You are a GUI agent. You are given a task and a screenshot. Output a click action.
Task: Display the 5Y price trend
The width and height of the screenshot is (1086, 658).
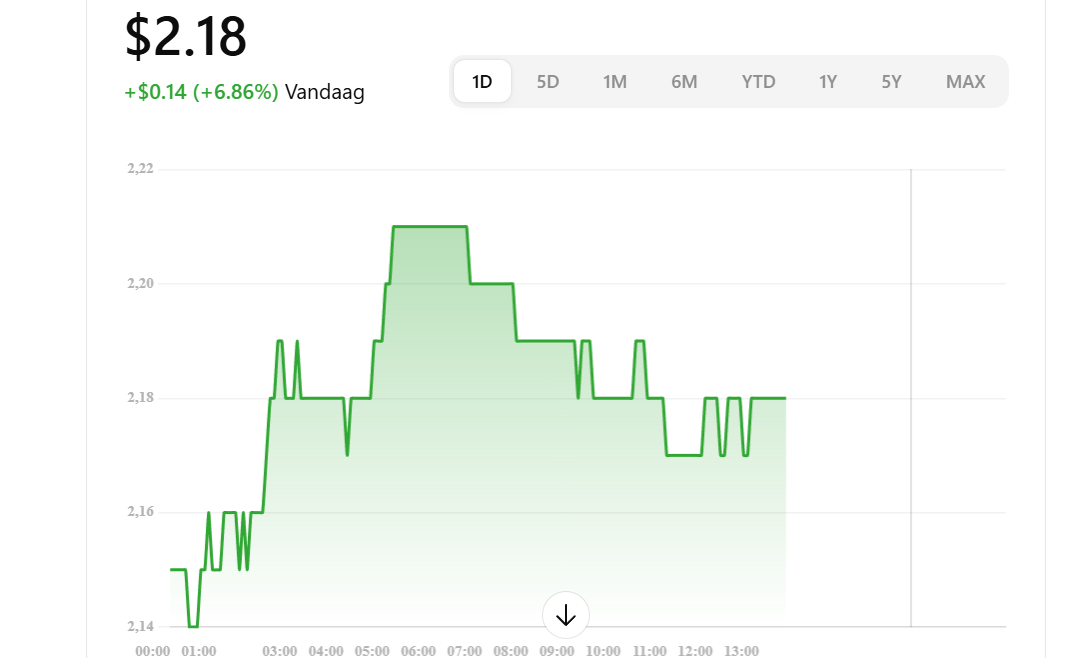tap(891, 81)
